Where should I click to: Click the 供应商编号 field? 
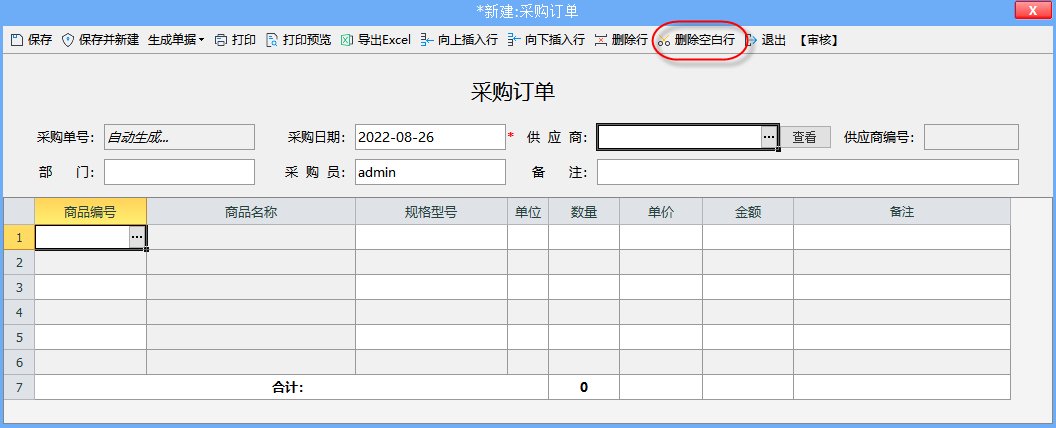click(971, 137)
